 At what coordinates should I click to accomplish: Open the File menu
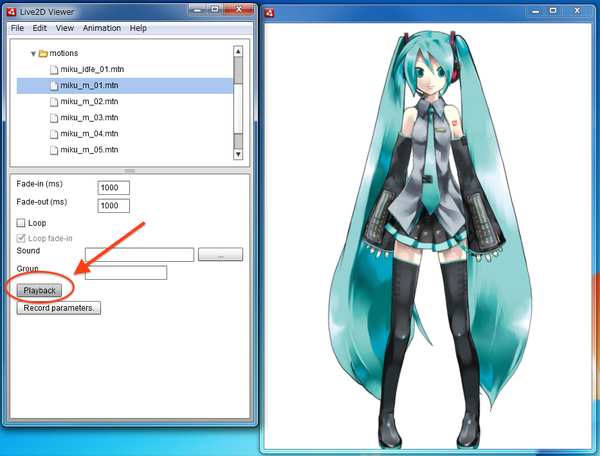click(17, 28)
